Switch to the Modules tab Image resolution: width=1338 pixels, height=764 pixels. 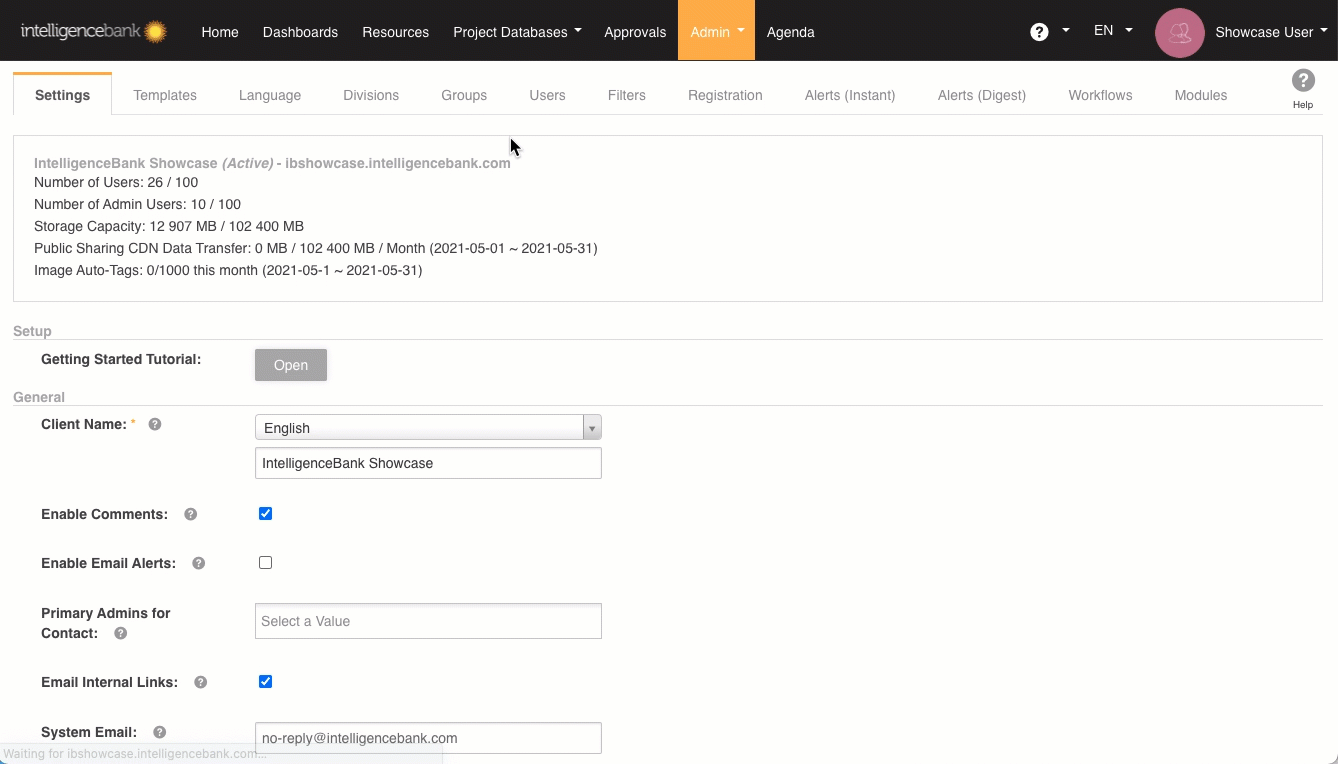click(1201, 95)
